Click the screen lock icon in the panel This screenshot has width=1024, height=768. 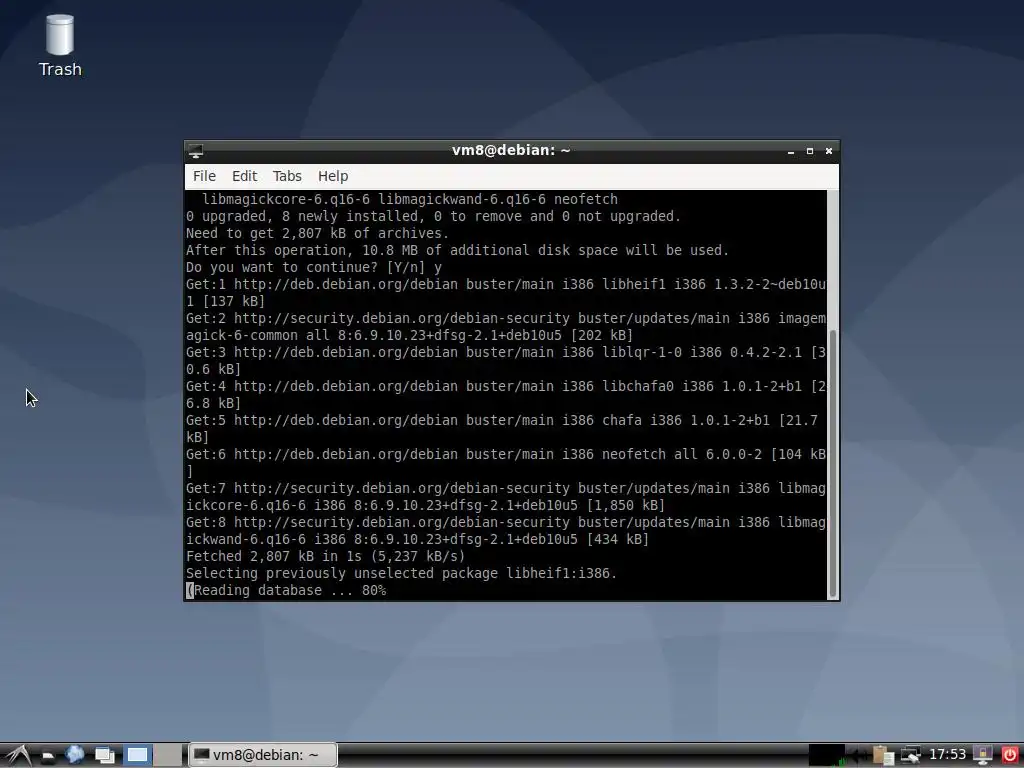(983, 755)
